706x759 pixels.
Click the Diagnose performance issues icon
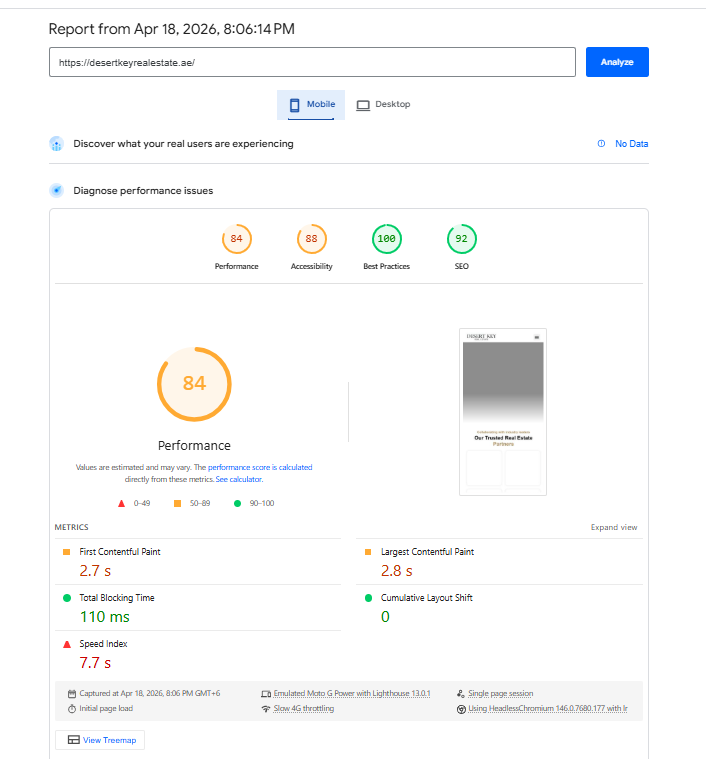click(57, 190)
